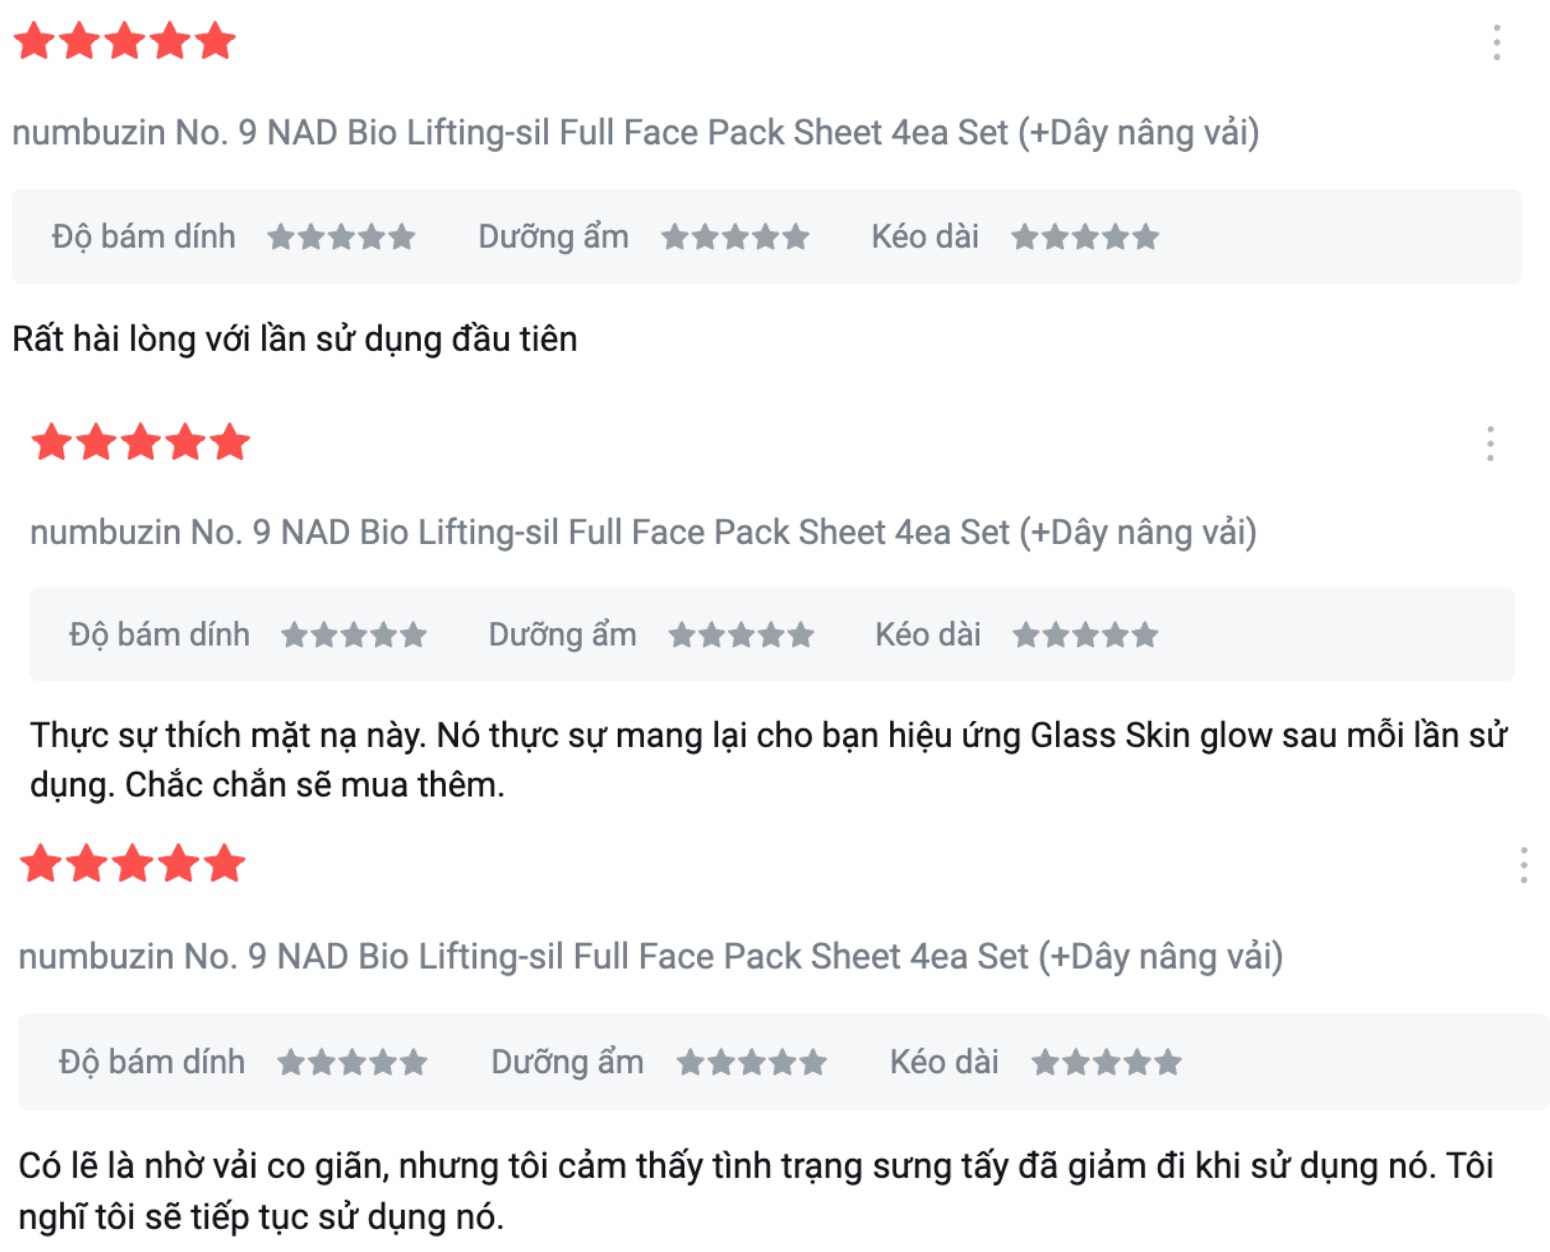The image size is (1550, 1252).
Task: Click the Dưỡng ẩm stars in third review
Action: (752, 1062)
